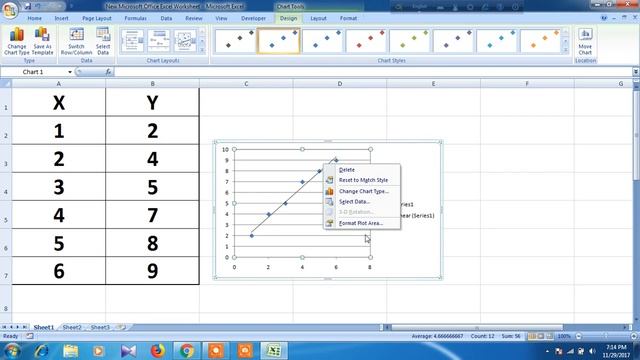
Task: Choose Change Chart Type in context menu
Action: pos(362,191)
